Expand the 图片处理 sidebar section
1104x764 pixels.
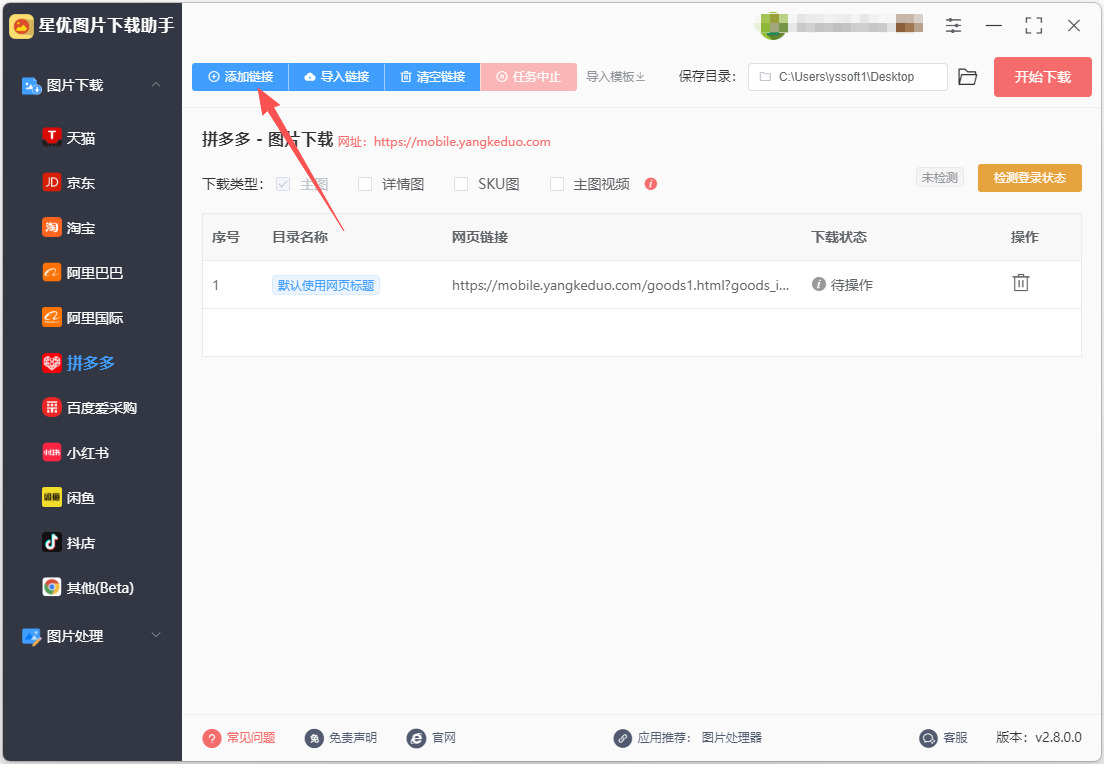[156, 635]
